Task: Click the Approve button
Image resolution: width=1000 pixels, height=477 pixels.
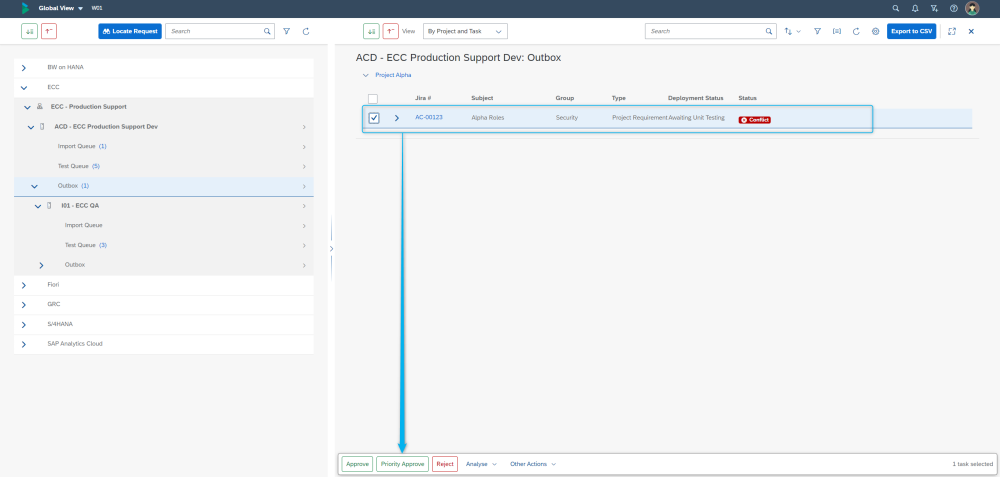Action: coord(357,464)
